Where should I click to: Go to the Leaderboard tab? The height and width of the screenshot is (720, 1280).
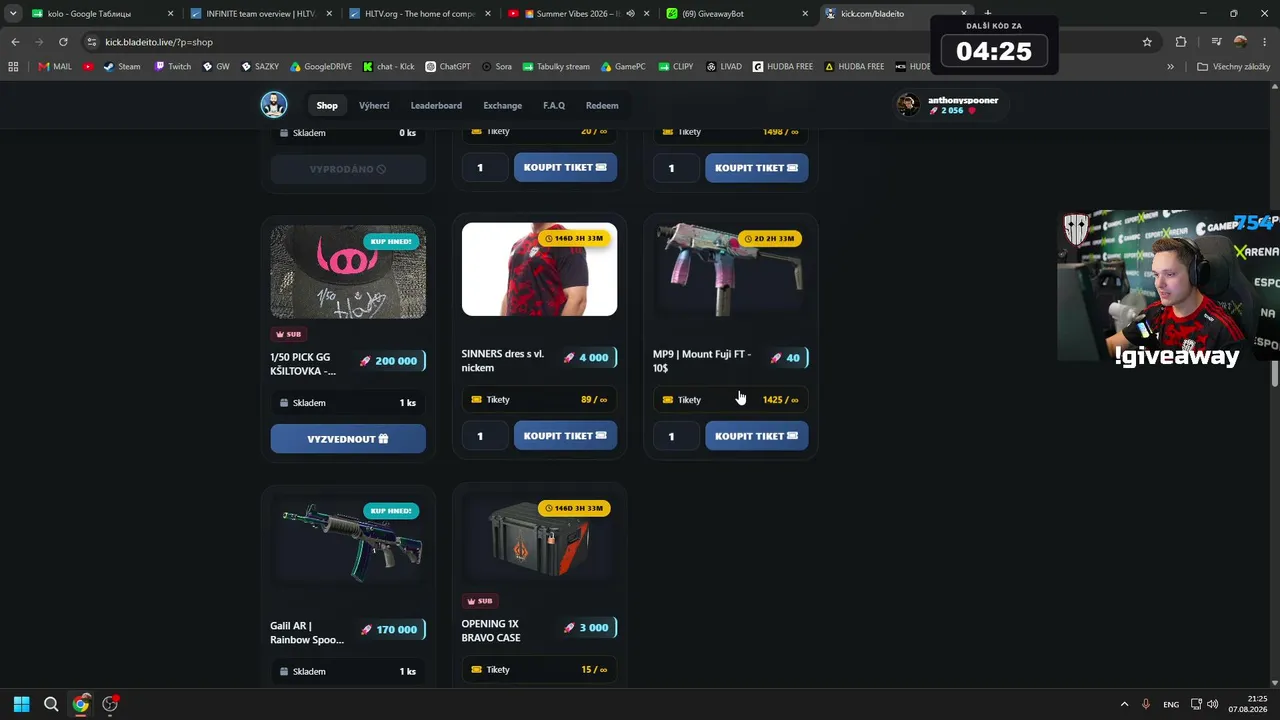436,105
